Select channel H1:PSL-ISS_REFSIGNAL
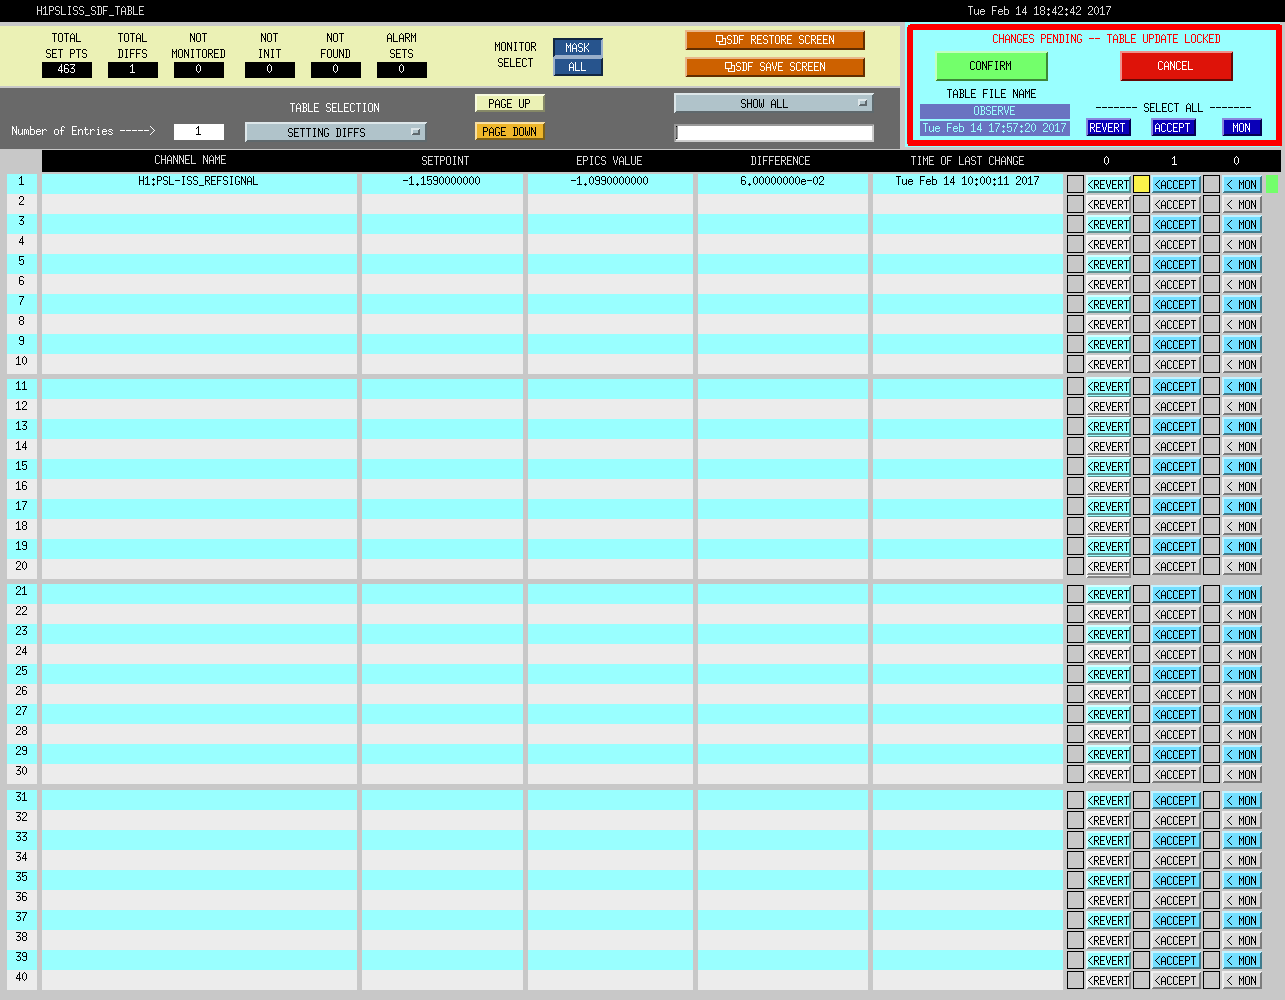 point(198,181)
